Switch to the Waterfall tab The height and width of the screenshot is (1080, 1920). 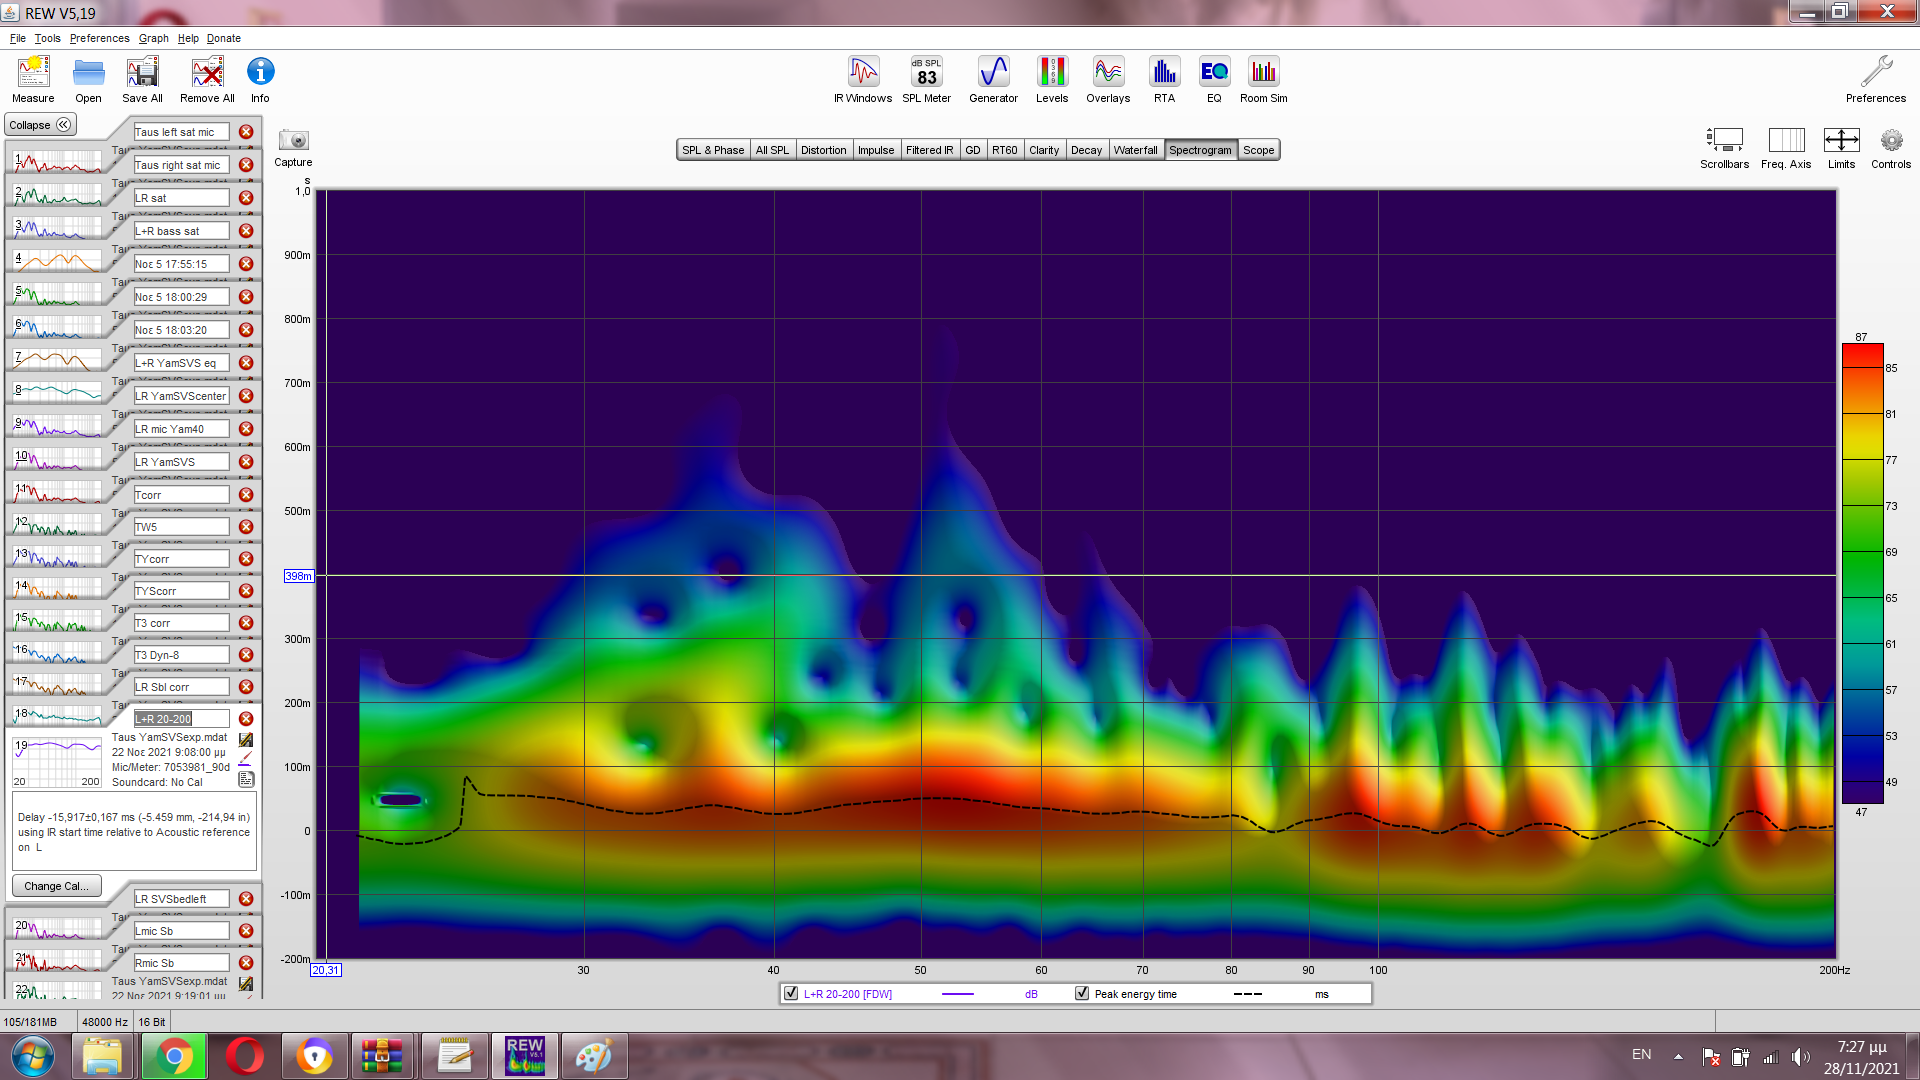tap(1135, 150)
